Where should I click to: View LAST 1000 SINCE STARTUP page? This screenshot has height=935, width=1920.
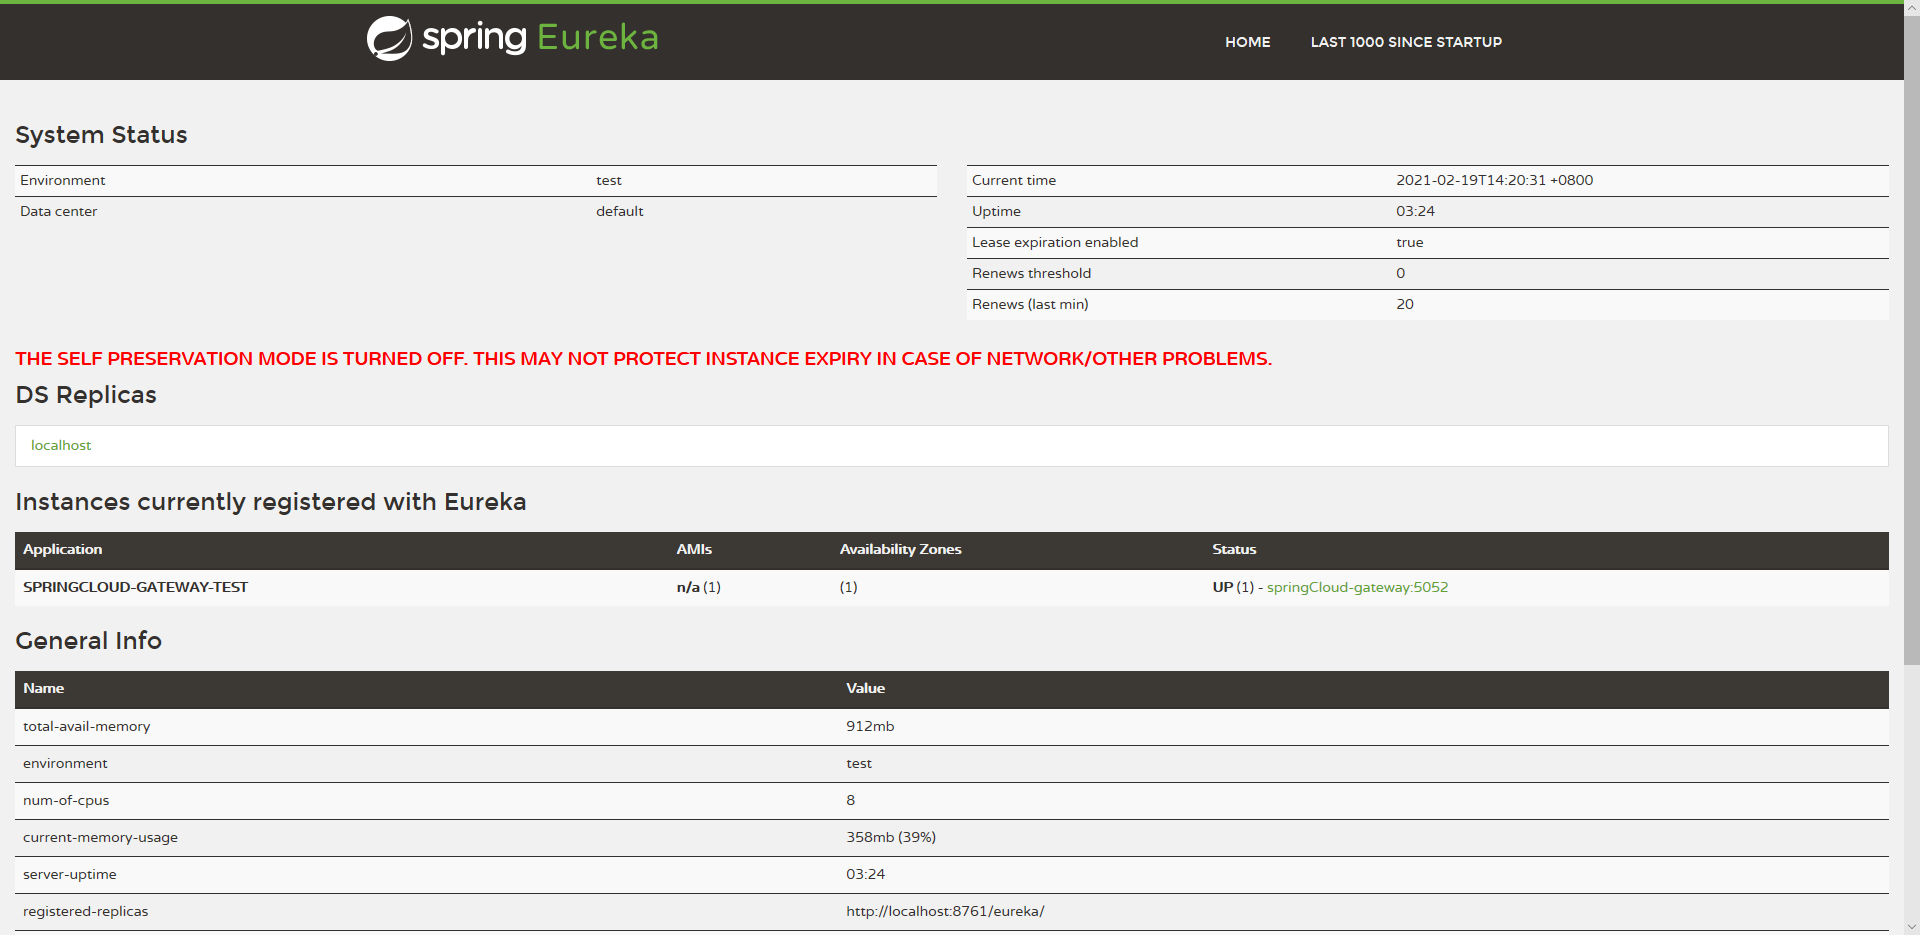tap(1406, 42)
